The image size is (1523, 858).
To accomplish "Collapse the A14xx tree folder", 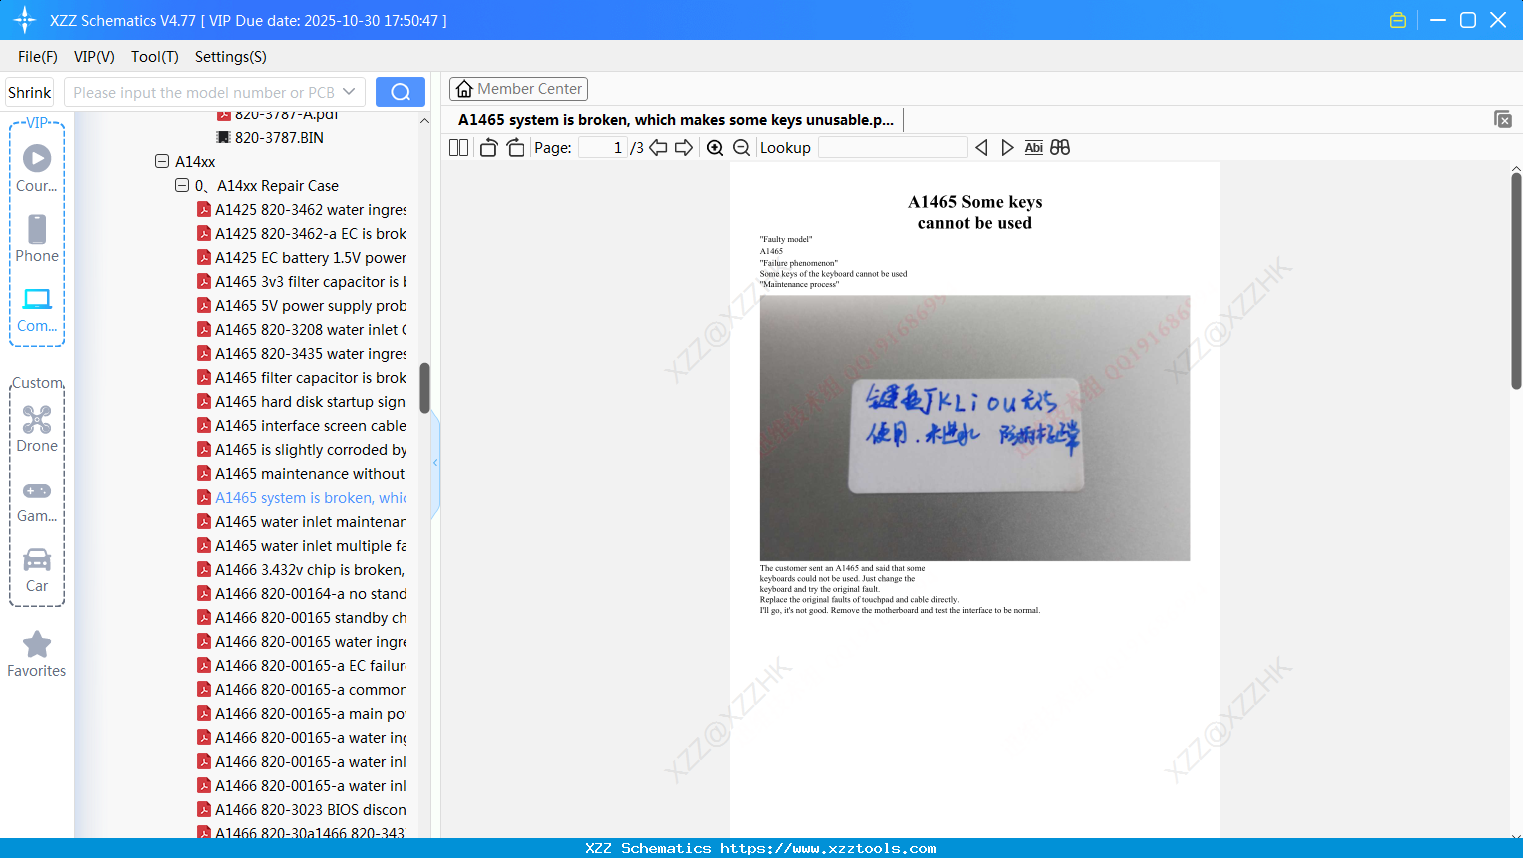I will [x=162, y=161].
